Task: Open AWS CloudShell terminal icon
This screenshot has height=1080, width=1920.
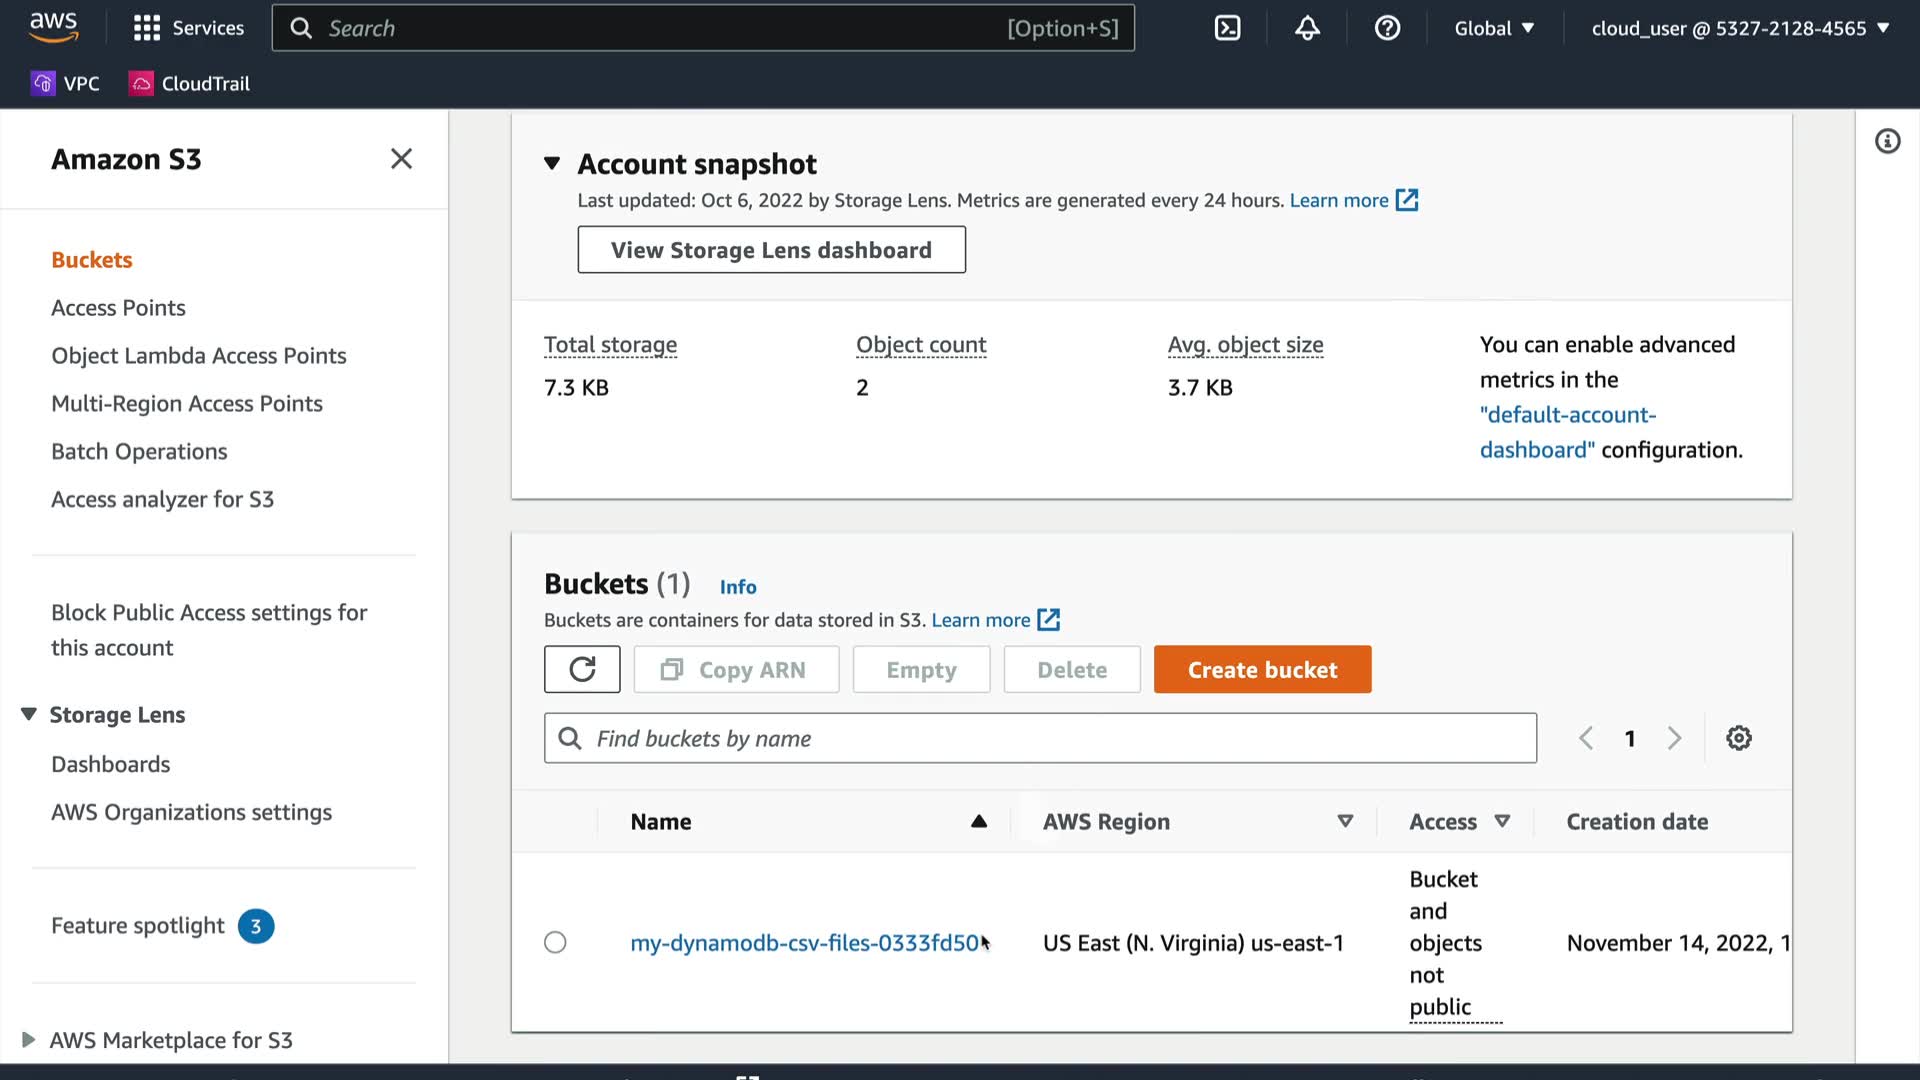Action: 1227,28
